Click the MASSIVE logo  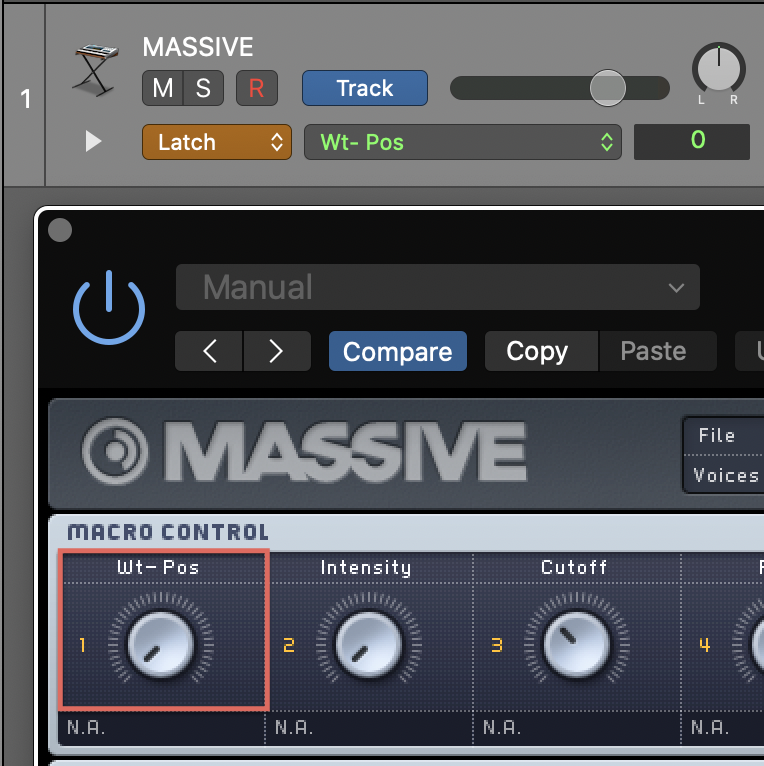304,451
